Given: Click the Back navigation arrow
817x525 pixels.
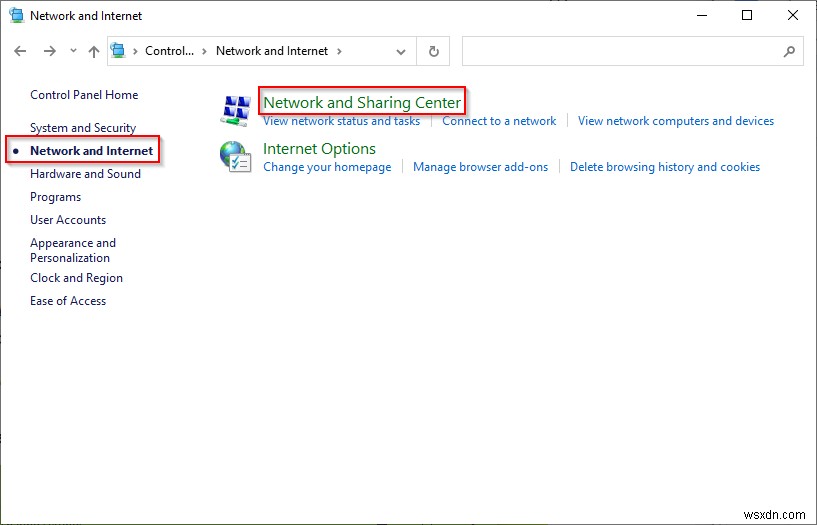Looking at the screenshot, I should (20, 51).
